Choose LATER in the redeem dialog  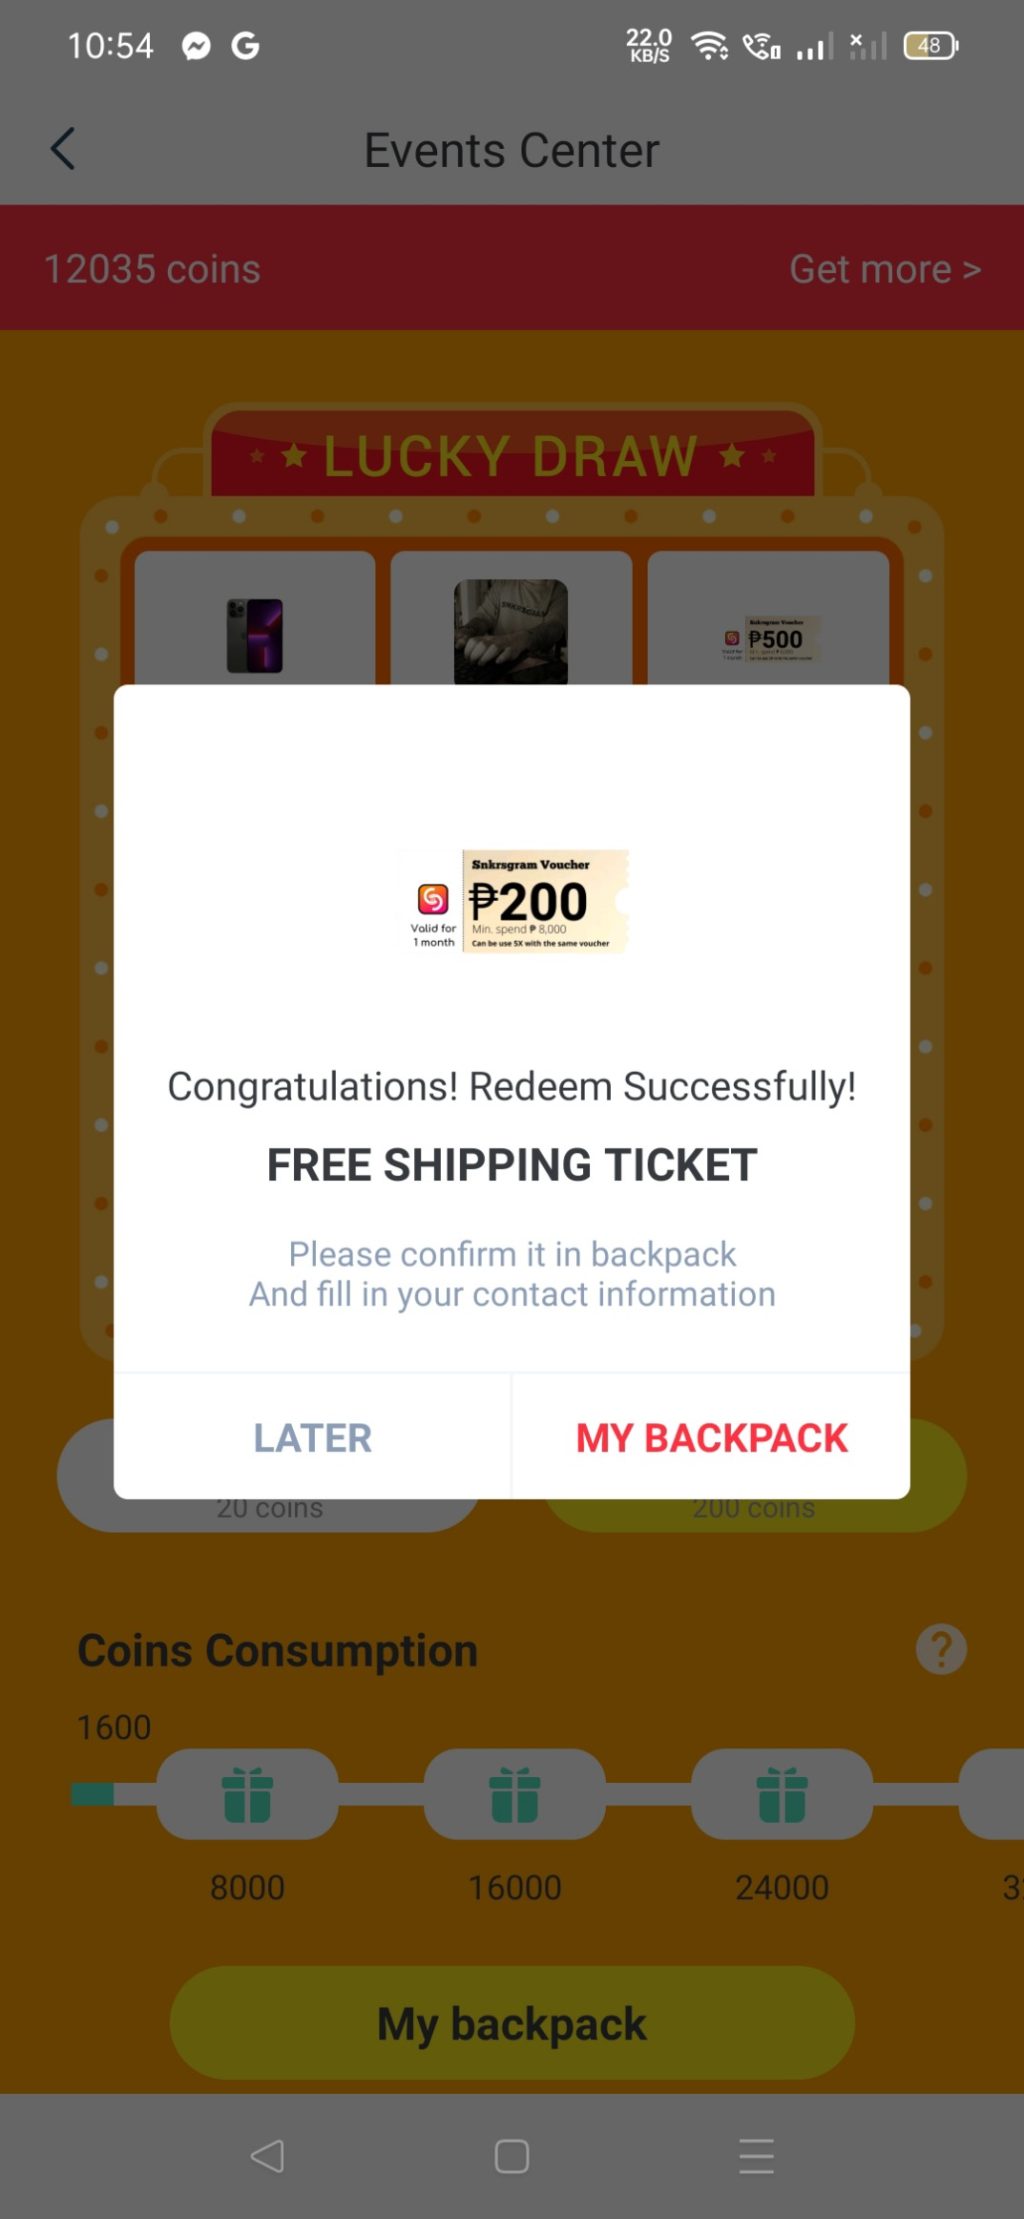click(313, 1437)
